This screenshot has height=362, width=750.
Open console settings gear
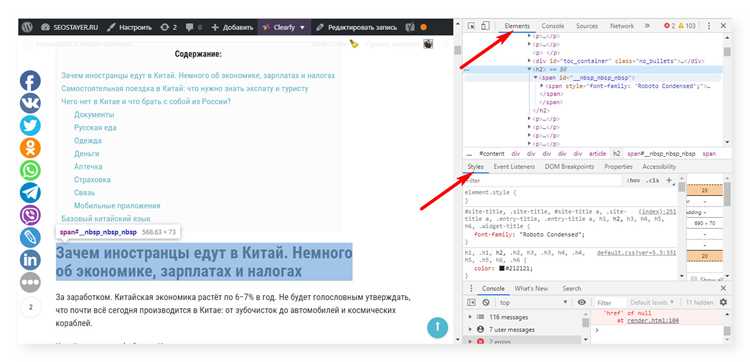coord(723,302)
